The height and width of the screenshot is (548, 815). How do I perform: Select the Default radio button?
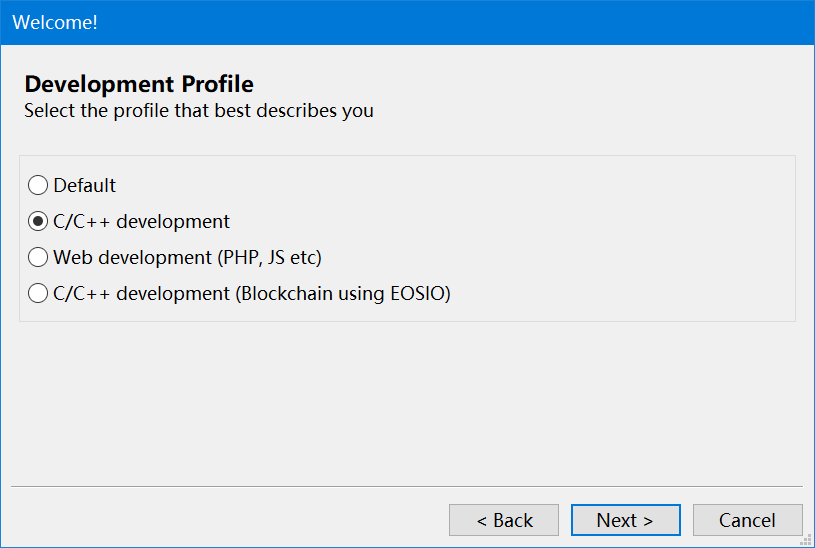[38, 185]
